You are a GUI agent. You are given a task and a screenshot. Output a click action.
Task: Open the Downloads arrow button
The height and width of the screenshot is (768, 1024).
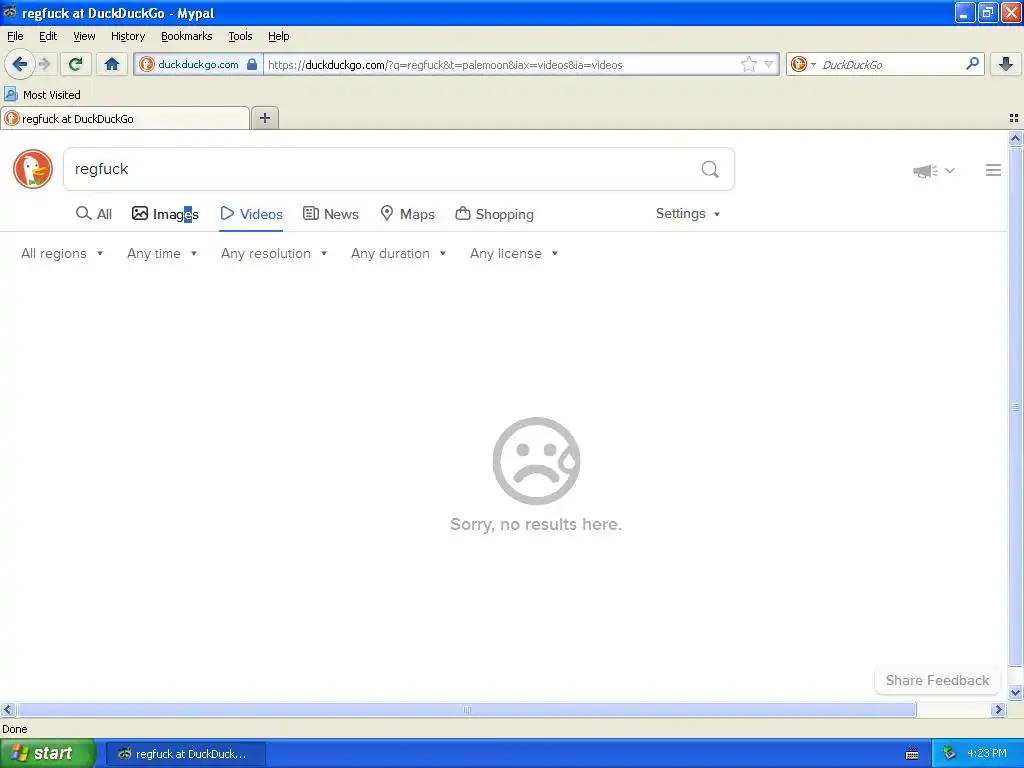(1006, 64)
